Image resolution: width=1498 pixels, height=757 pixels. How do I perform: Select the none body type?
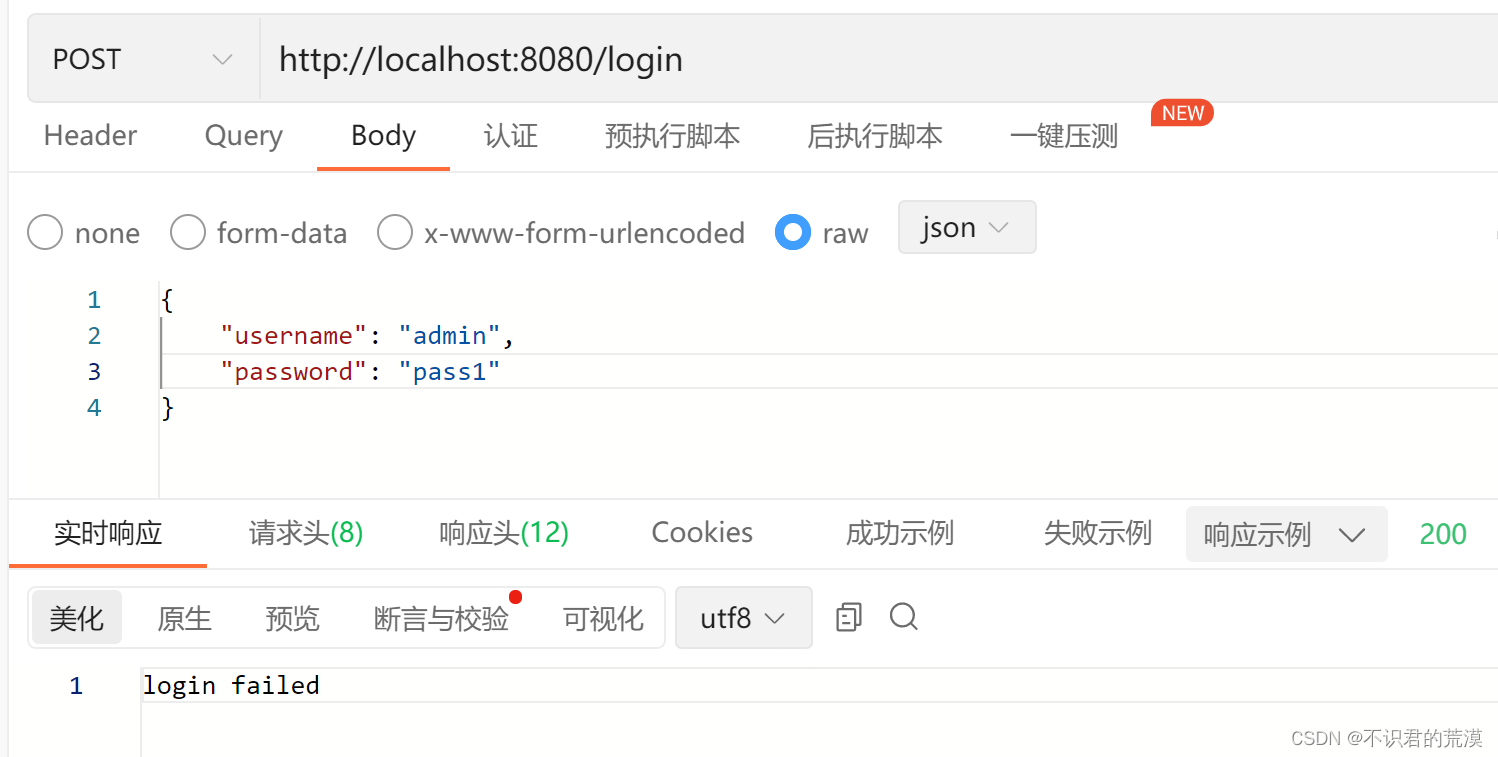(84, 233)
